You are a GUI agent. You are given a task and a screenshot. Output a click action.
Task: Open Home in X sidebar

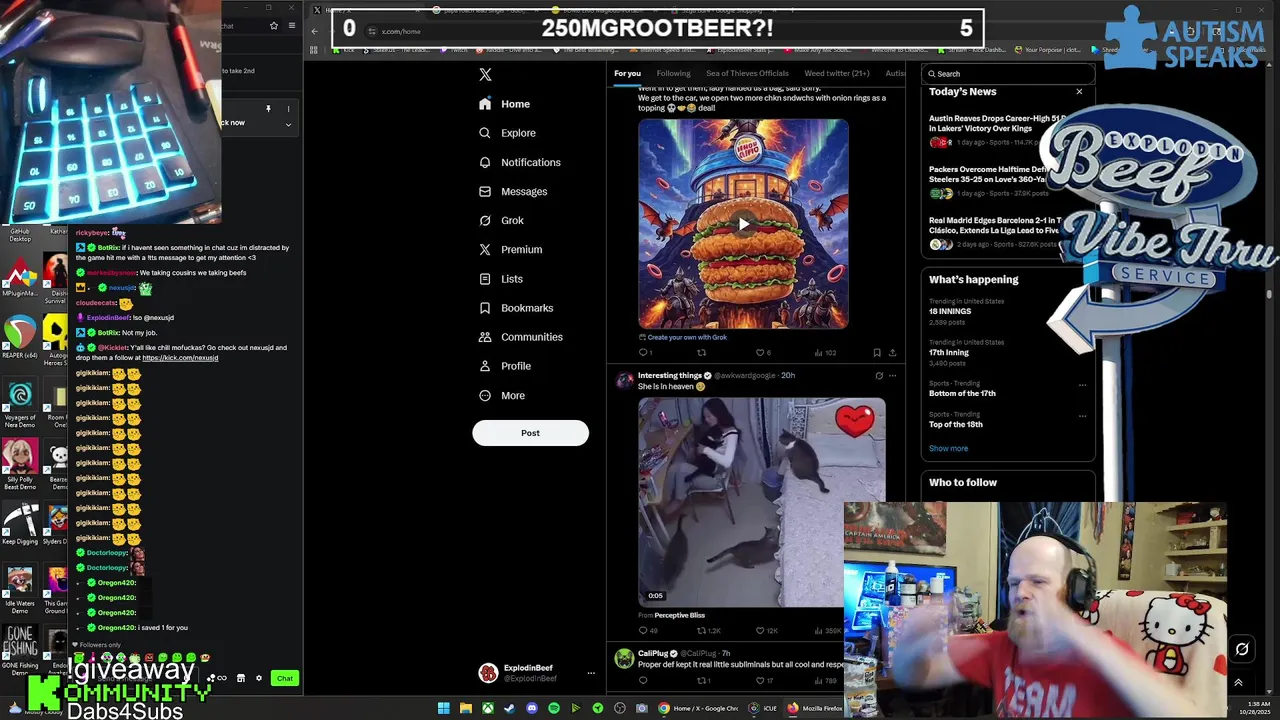(x=504, y=104)
